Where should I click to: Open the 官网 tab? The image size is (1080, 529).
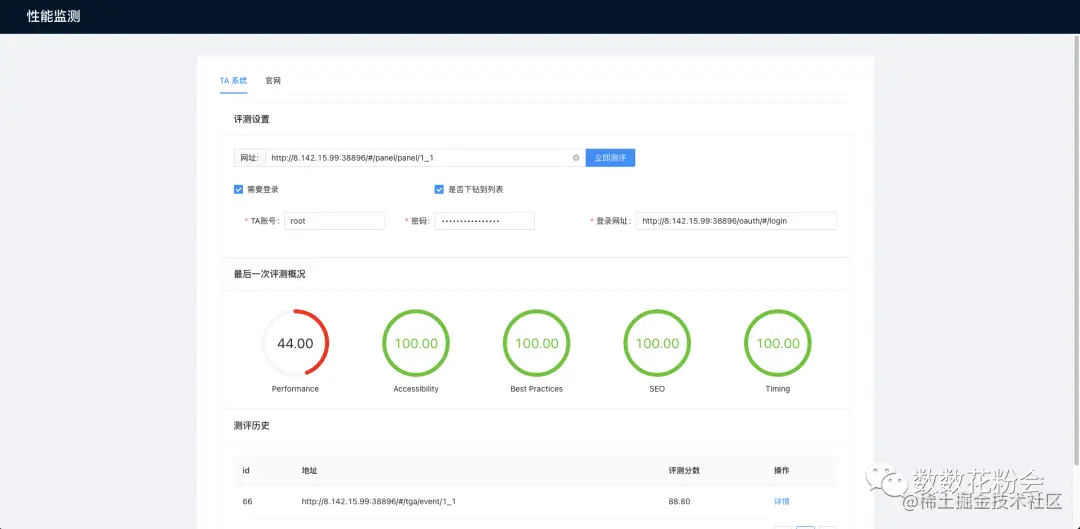(273, 81)
